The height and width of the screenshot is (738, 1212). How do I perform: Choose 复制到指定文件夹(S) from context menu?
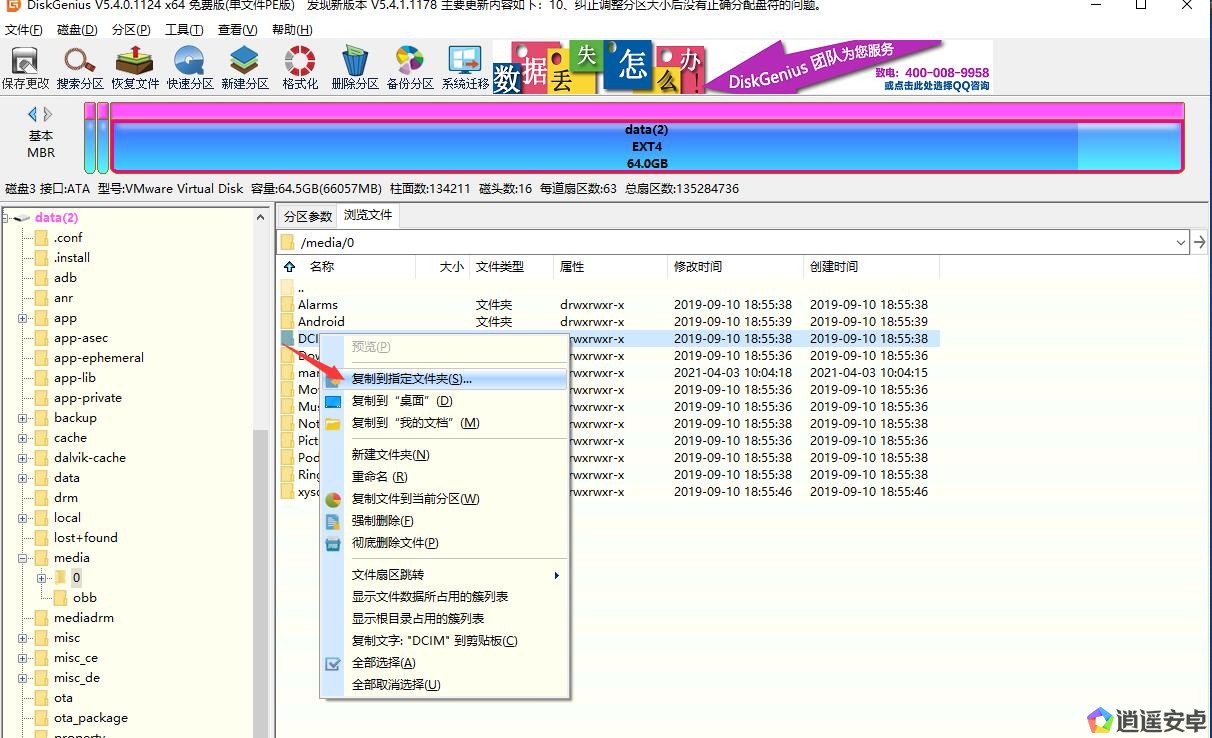[x=411, y=379]
